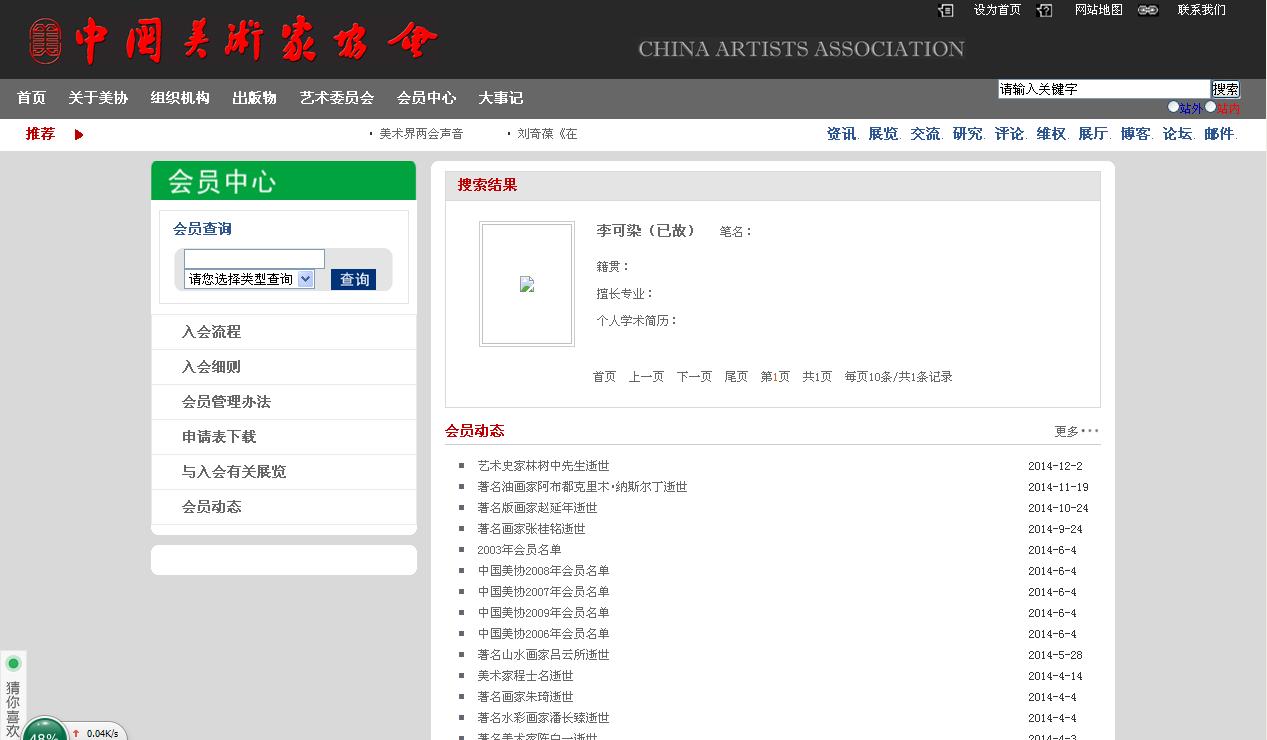Select the 站内 radio button

(1211, 107)
